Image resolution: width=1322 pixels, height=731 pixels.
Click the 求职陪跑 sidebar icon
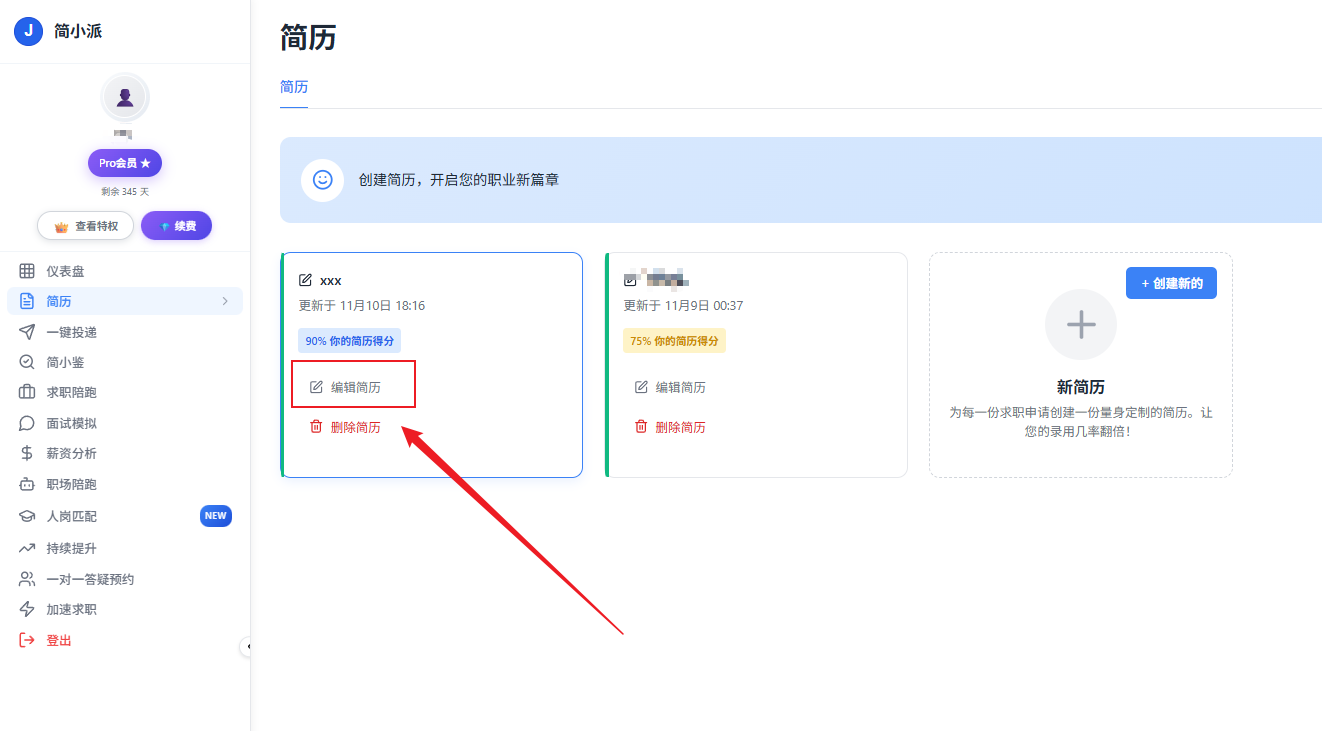pyautogui.click(x=27, y=392)
